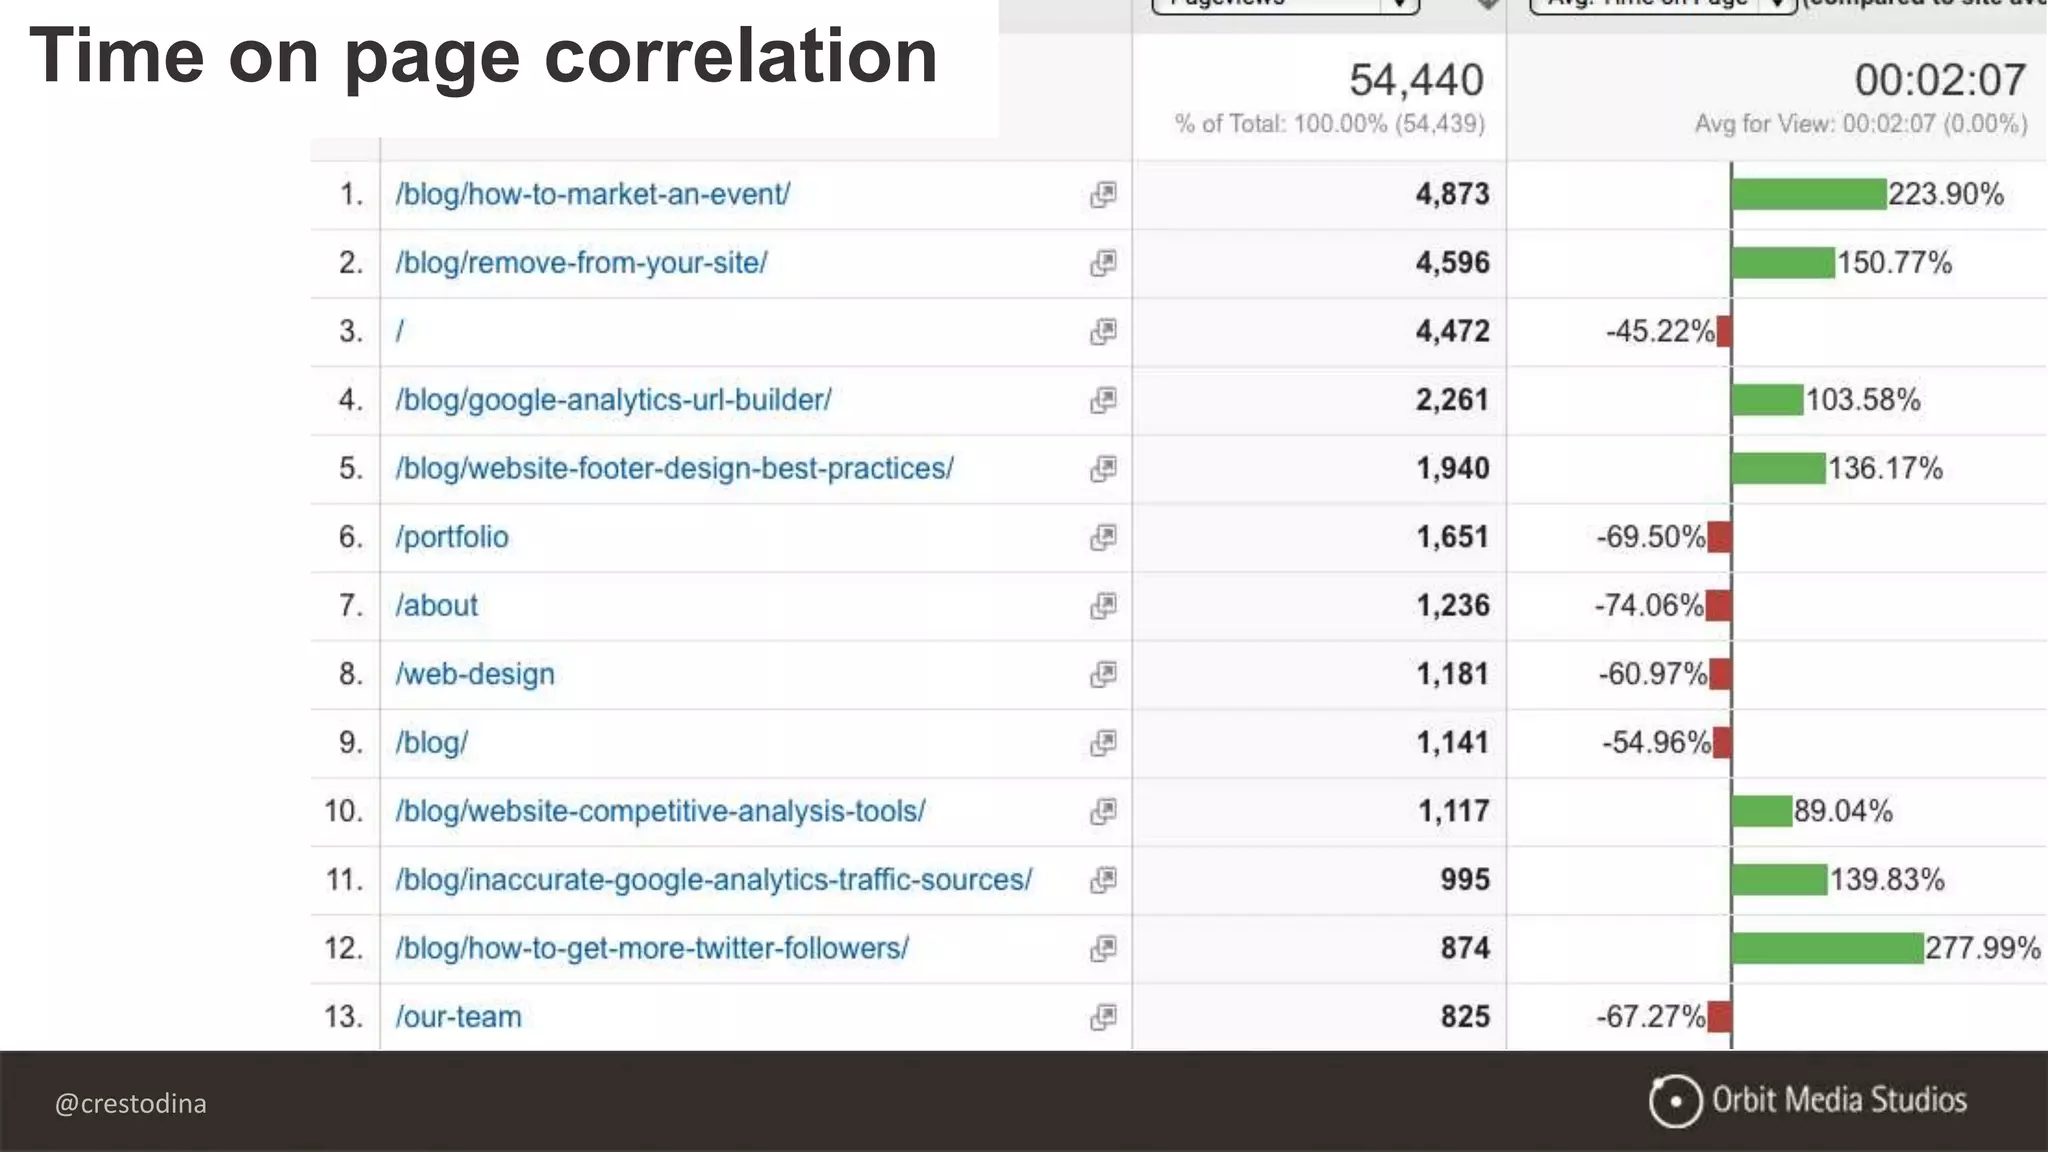Image resolution: width=2048 pixels, height=1152 pixels.
Task: Open the /blog/how-to-market-an-event/ page link
Action: 593,194
